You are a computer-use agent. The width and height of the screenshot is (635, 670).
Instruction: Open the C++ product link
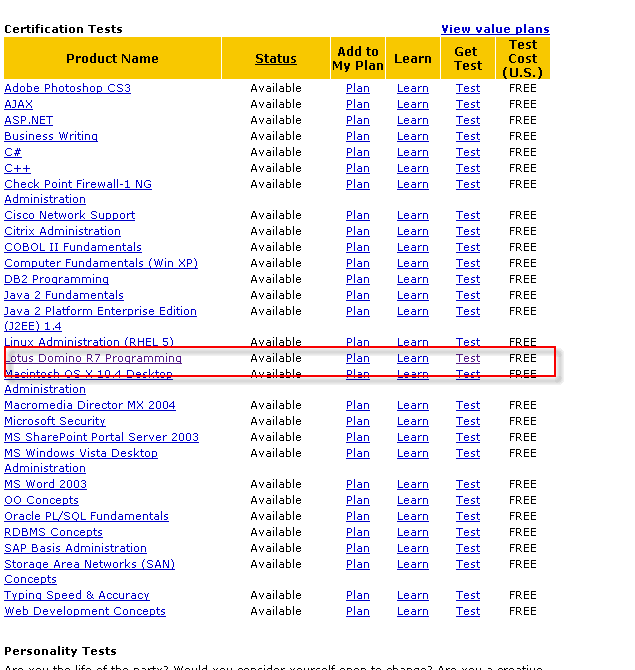[x=18, y=168]
